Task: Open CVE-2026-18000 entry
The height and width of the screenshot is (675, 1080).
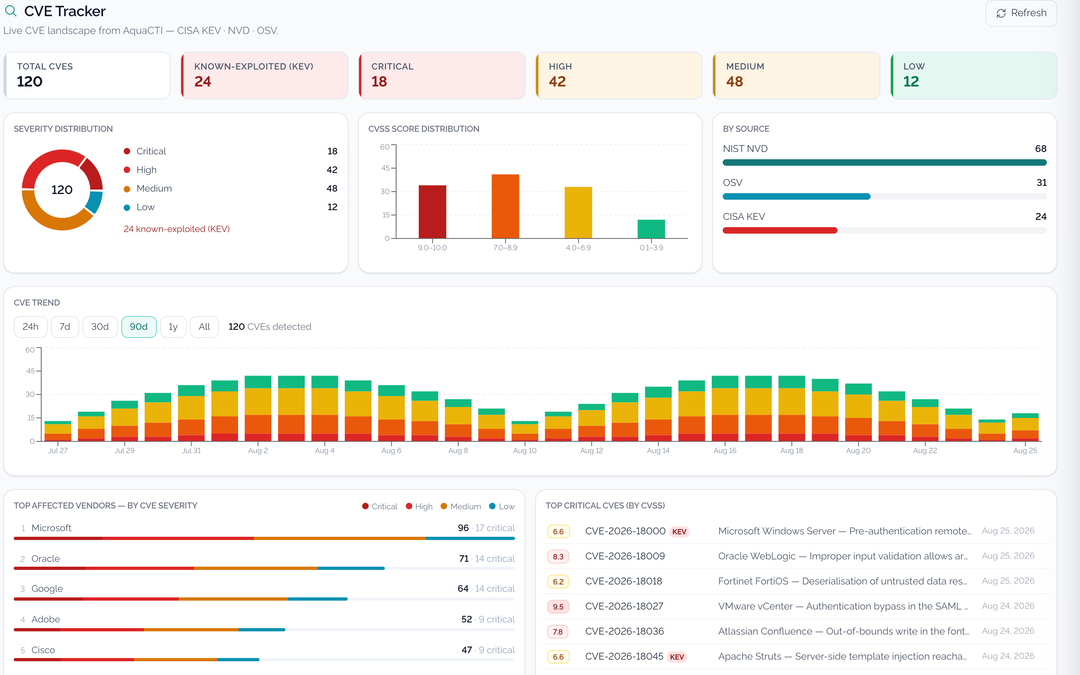Action: [796, 531]
